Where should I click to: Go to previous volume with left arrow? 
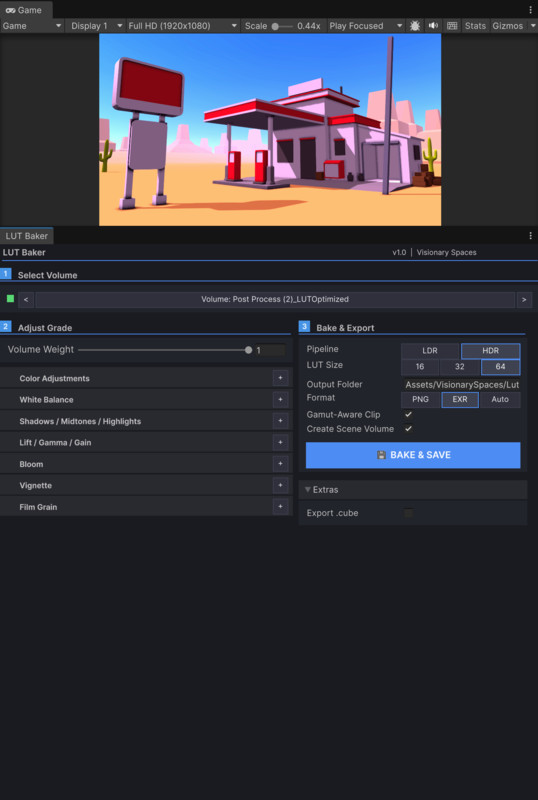click(x=26, y=299)
